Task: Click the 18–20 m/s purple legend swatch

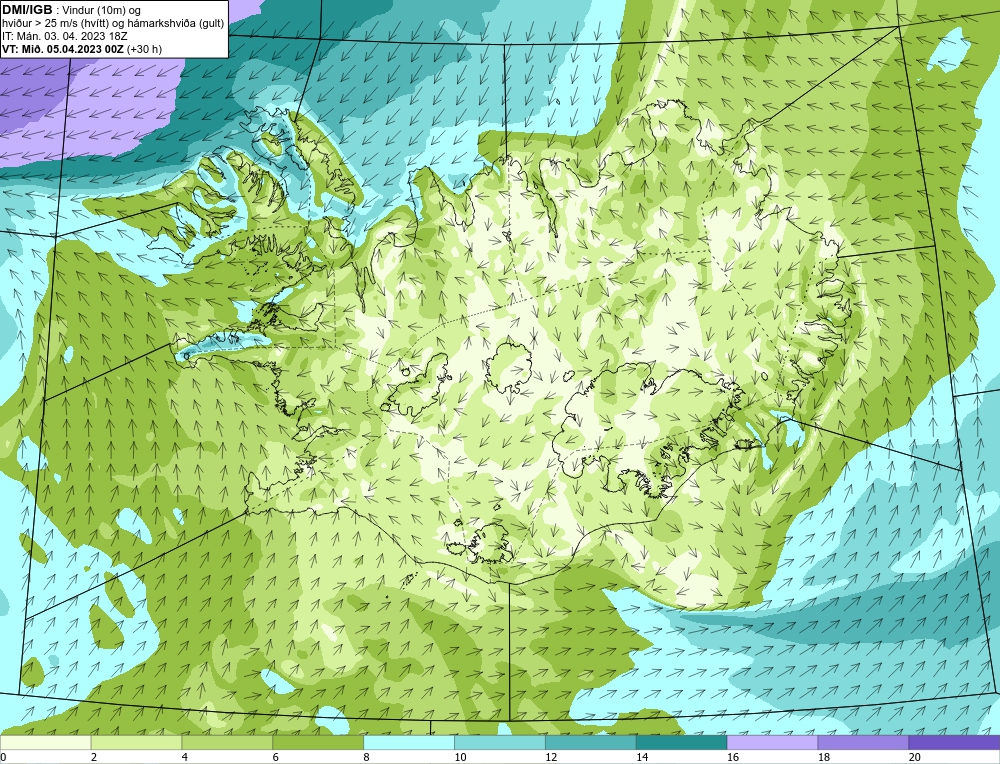Action: (864, 743)
